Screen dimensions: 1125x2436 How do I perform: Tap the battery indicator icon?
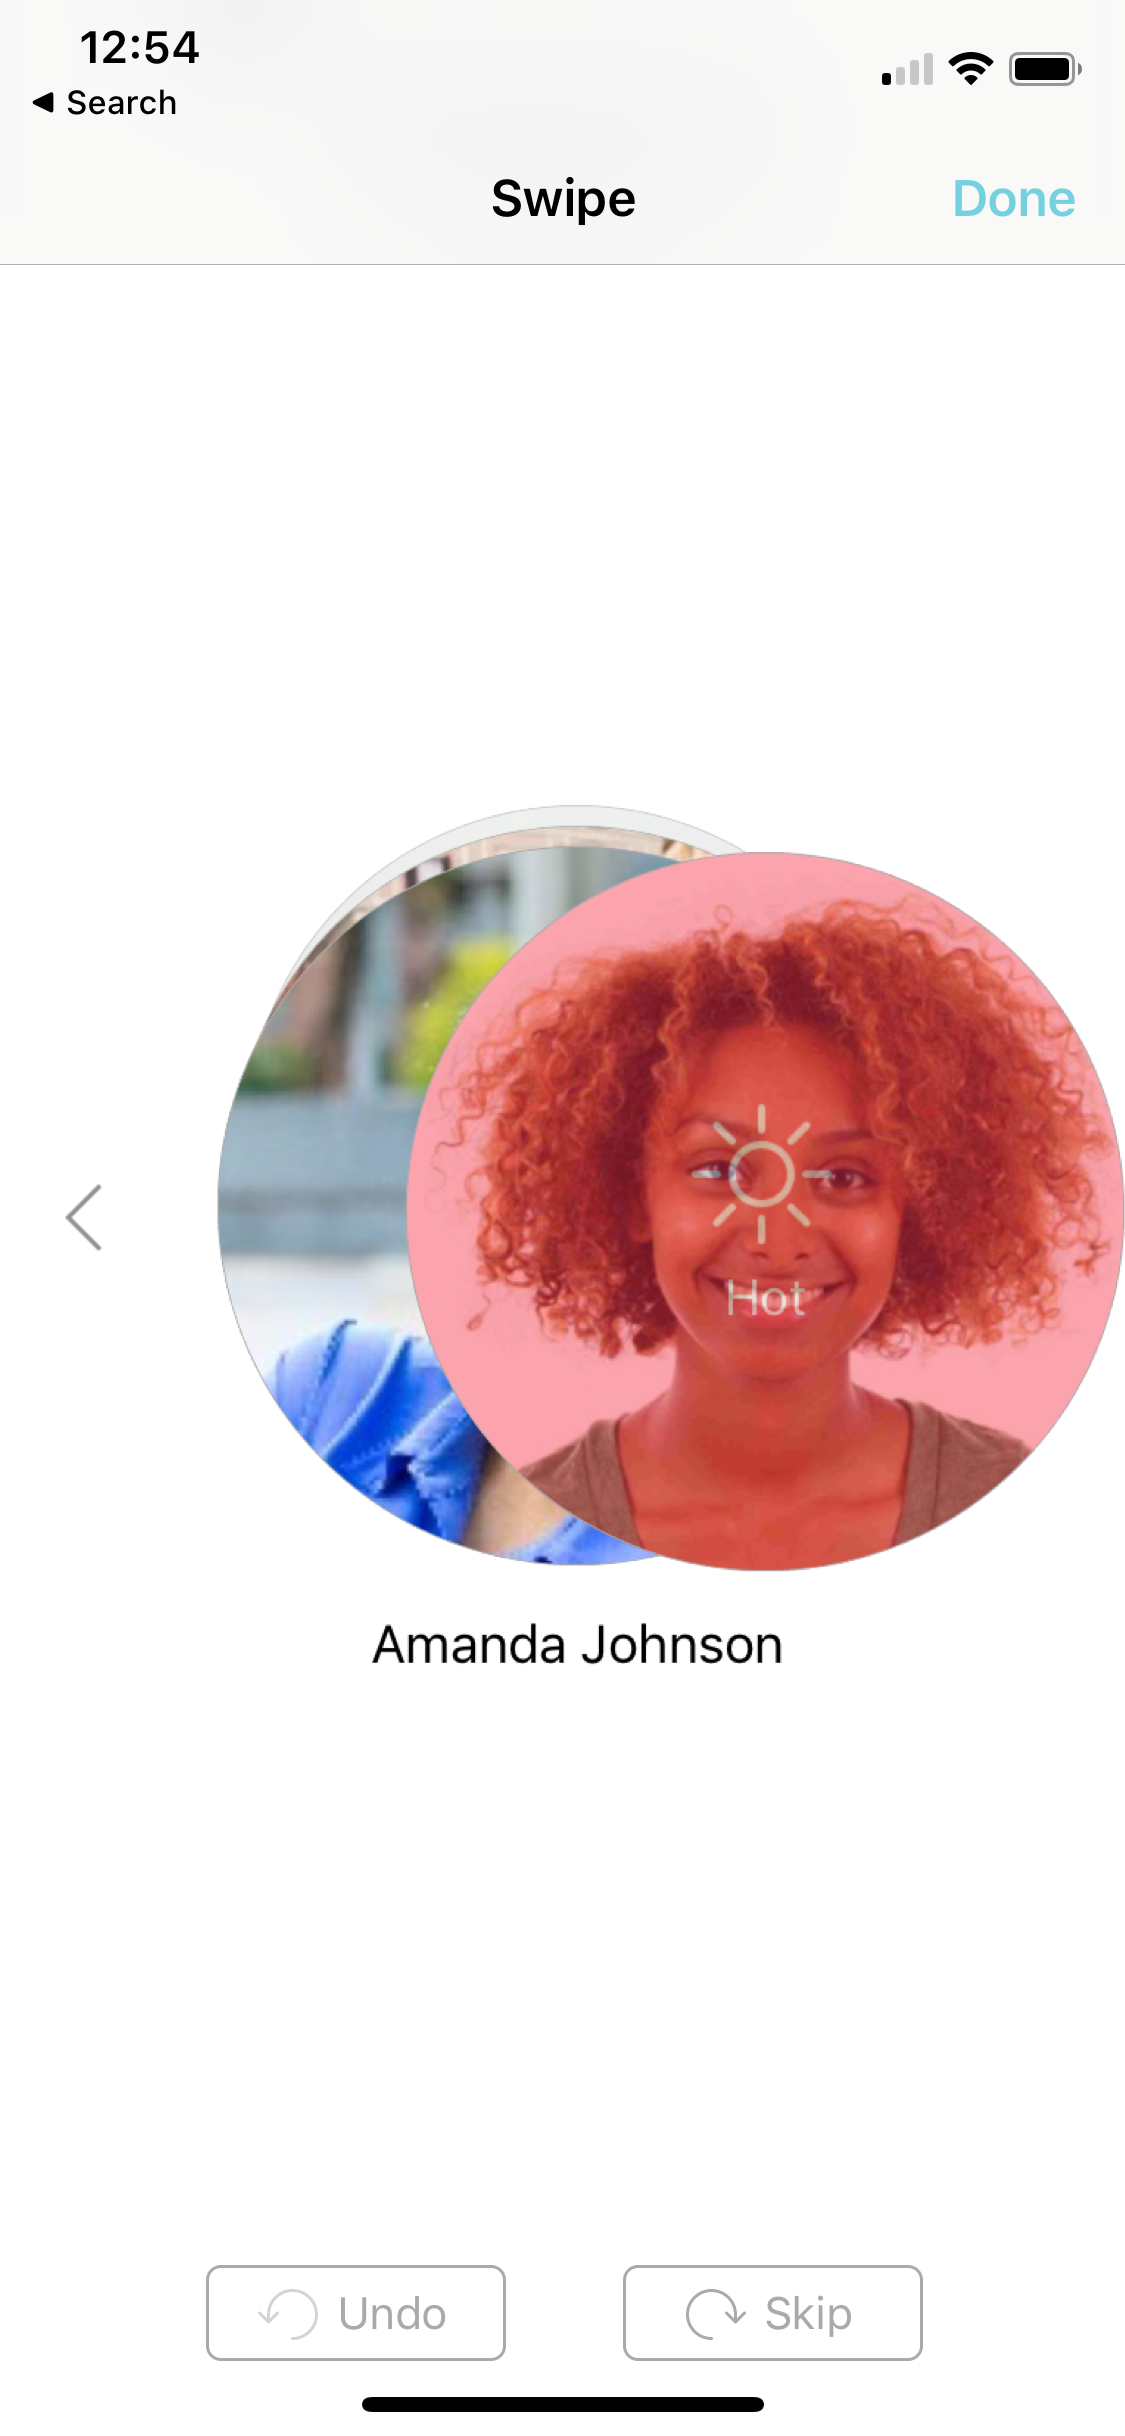(x=1045, y=69)
